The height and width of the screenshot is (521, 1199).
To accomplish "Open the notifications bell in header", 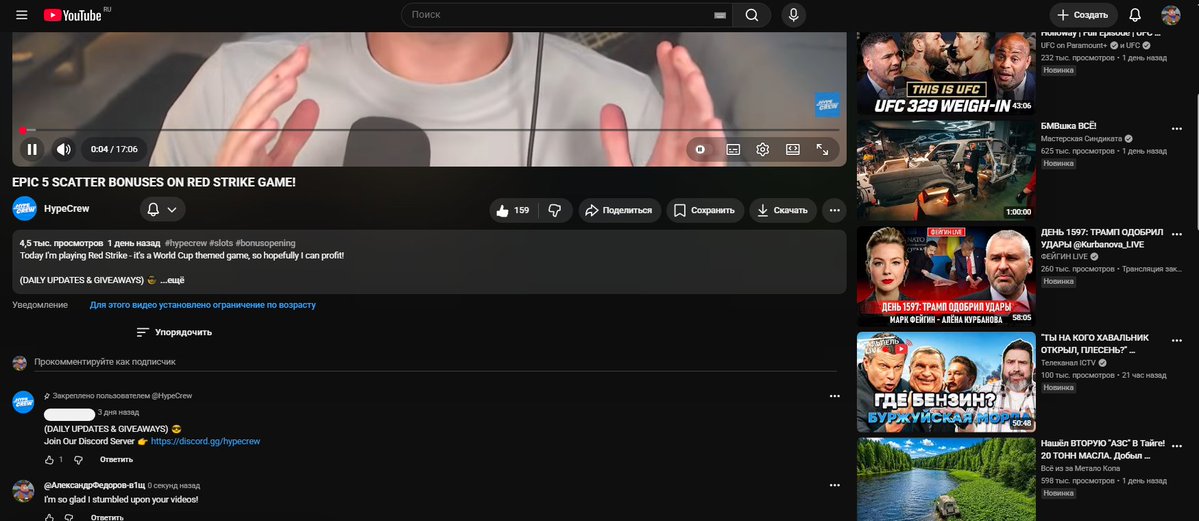I will point(1136,15).
